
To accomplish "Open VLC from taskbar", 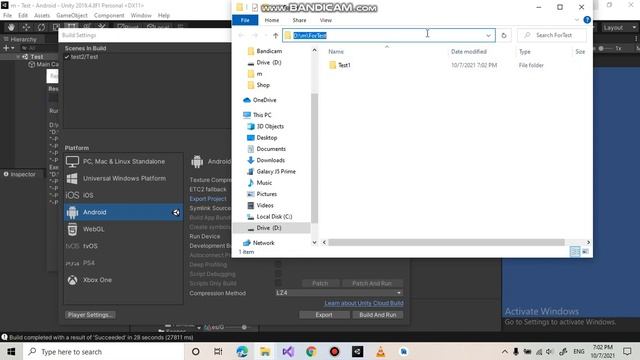I will [380, 351].
